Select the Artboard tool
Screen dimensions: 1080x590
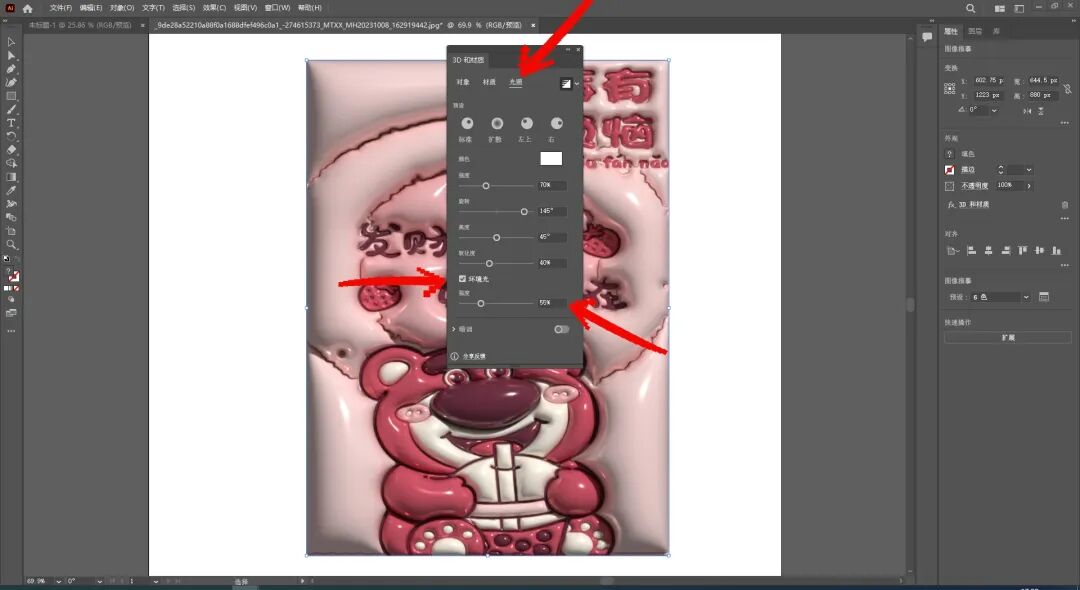click(11, 231)
